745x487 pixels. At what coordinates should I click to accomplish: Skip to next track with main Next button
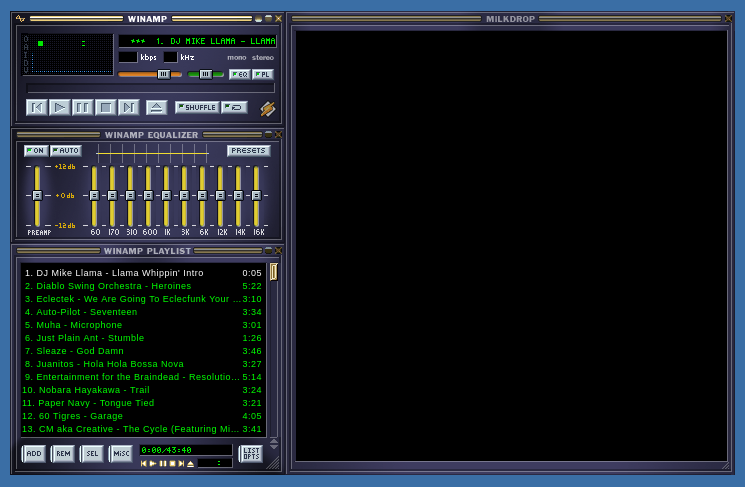(128, 107)
